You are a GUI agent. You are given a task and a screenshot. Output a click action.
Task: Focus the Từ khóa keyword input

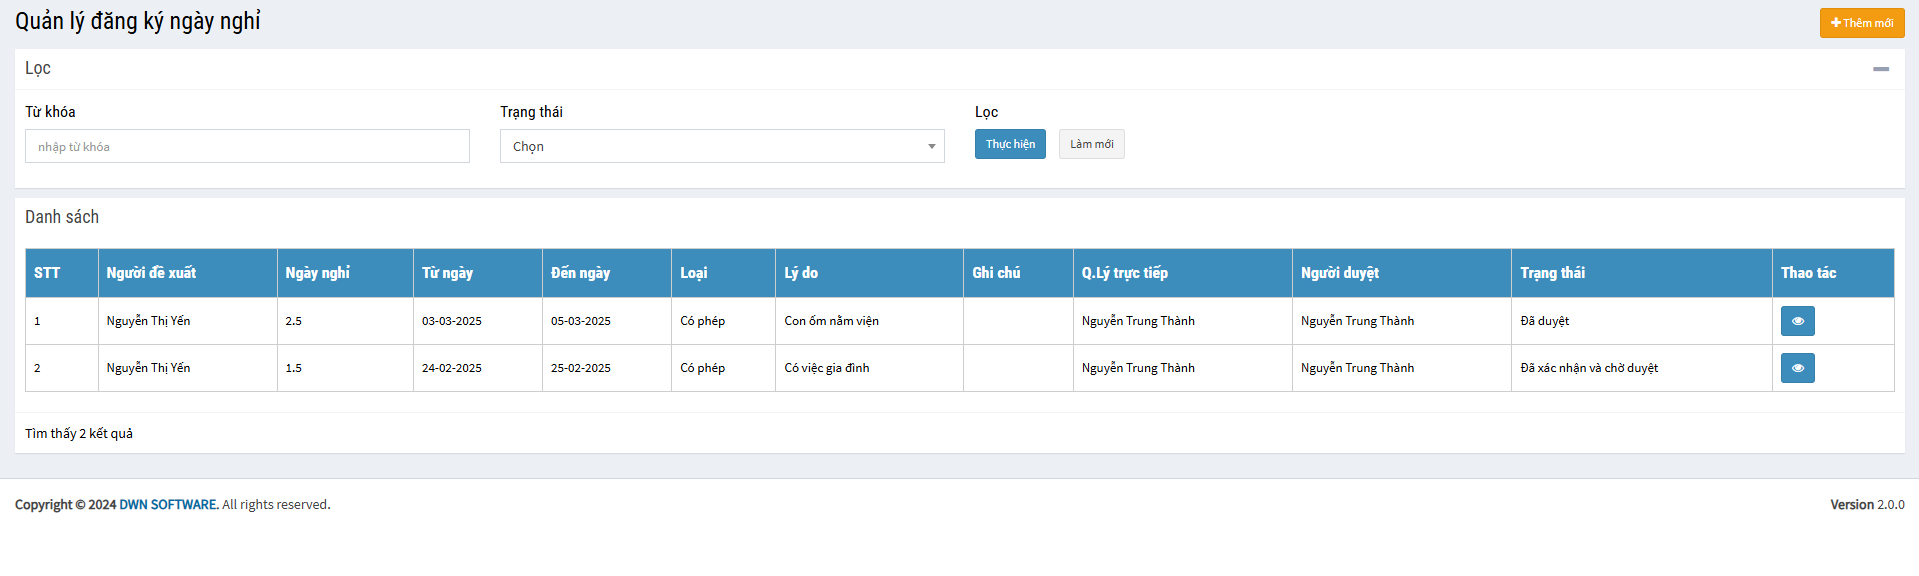(247, 146)
